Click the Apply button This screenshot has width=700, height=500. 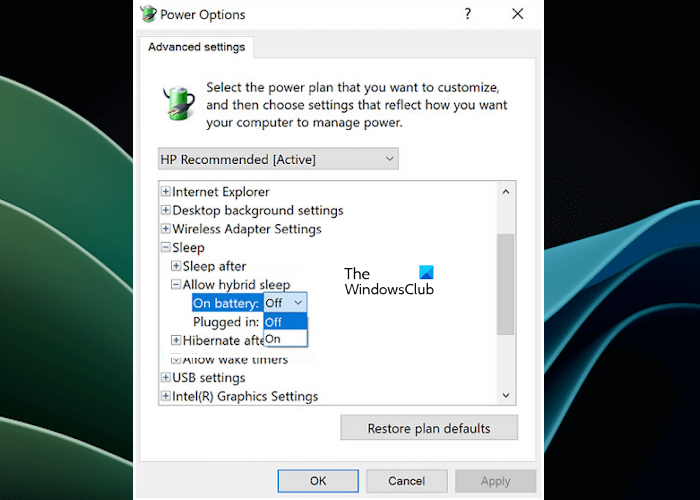click(x=496, y=481)
